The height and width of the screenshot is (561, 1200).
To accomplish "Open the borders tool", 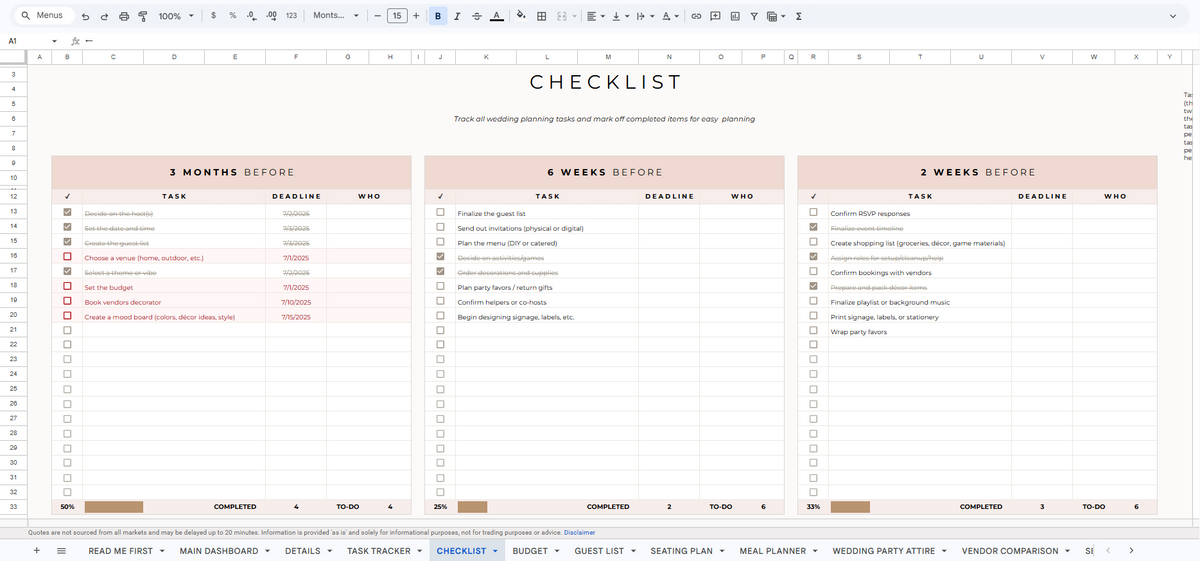I will click(x=541, y=16).
